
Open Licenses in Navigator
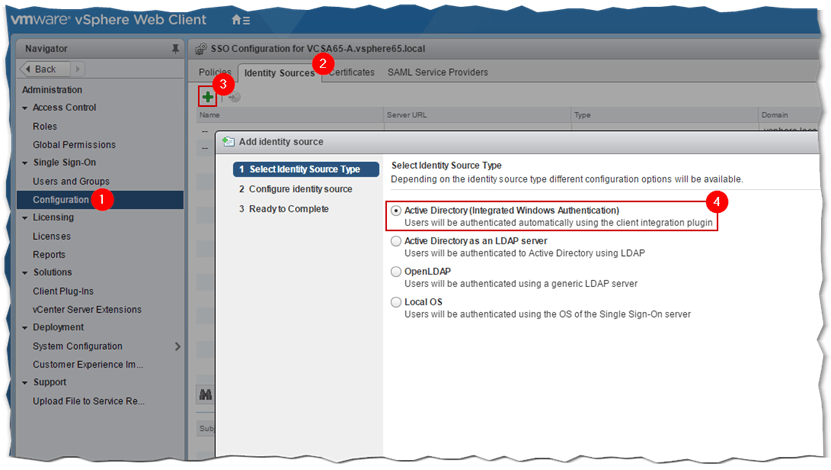coord(51,236)
